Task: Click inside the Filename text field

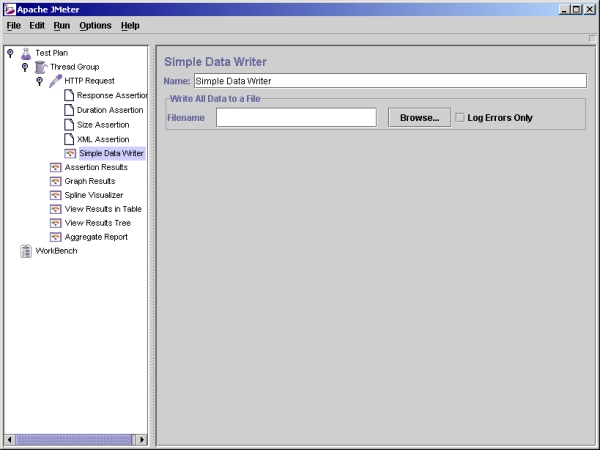Action: click(x=296, y=117)
